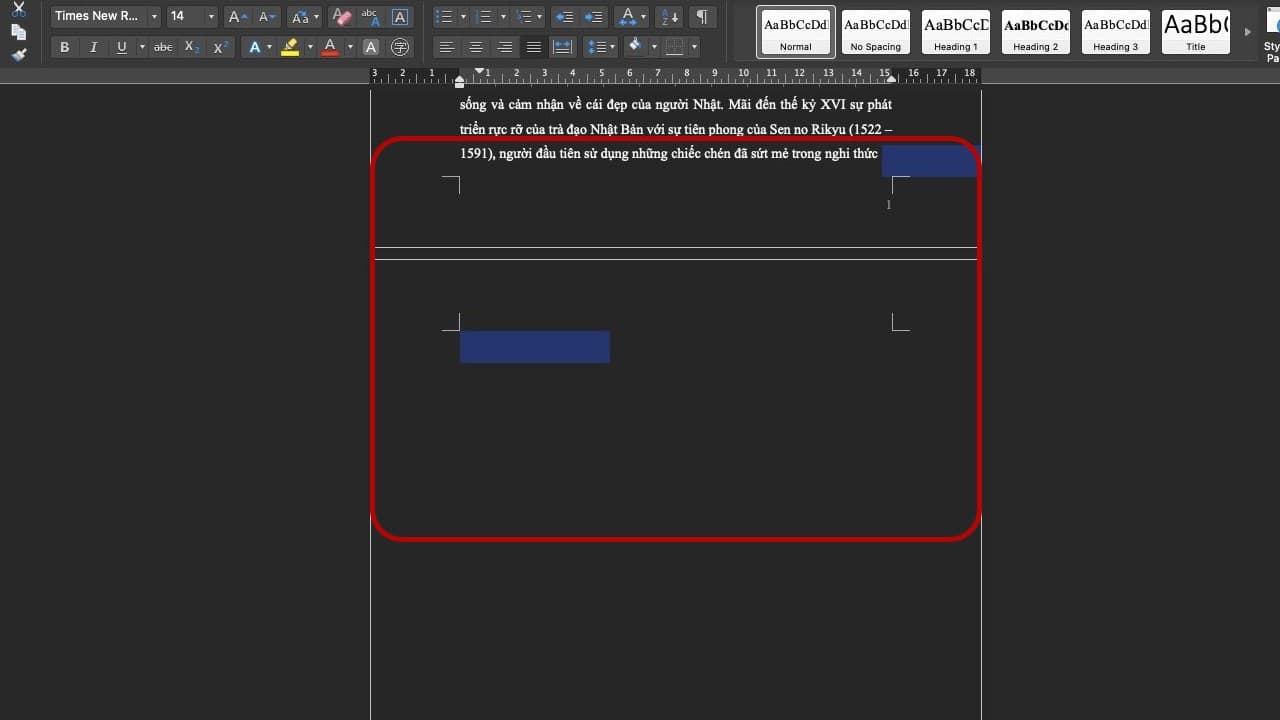Image resolution: width=1280 pixels, height=720 pixels.
Task: Toggle subscript formatting
Action: tap(192, 47)
